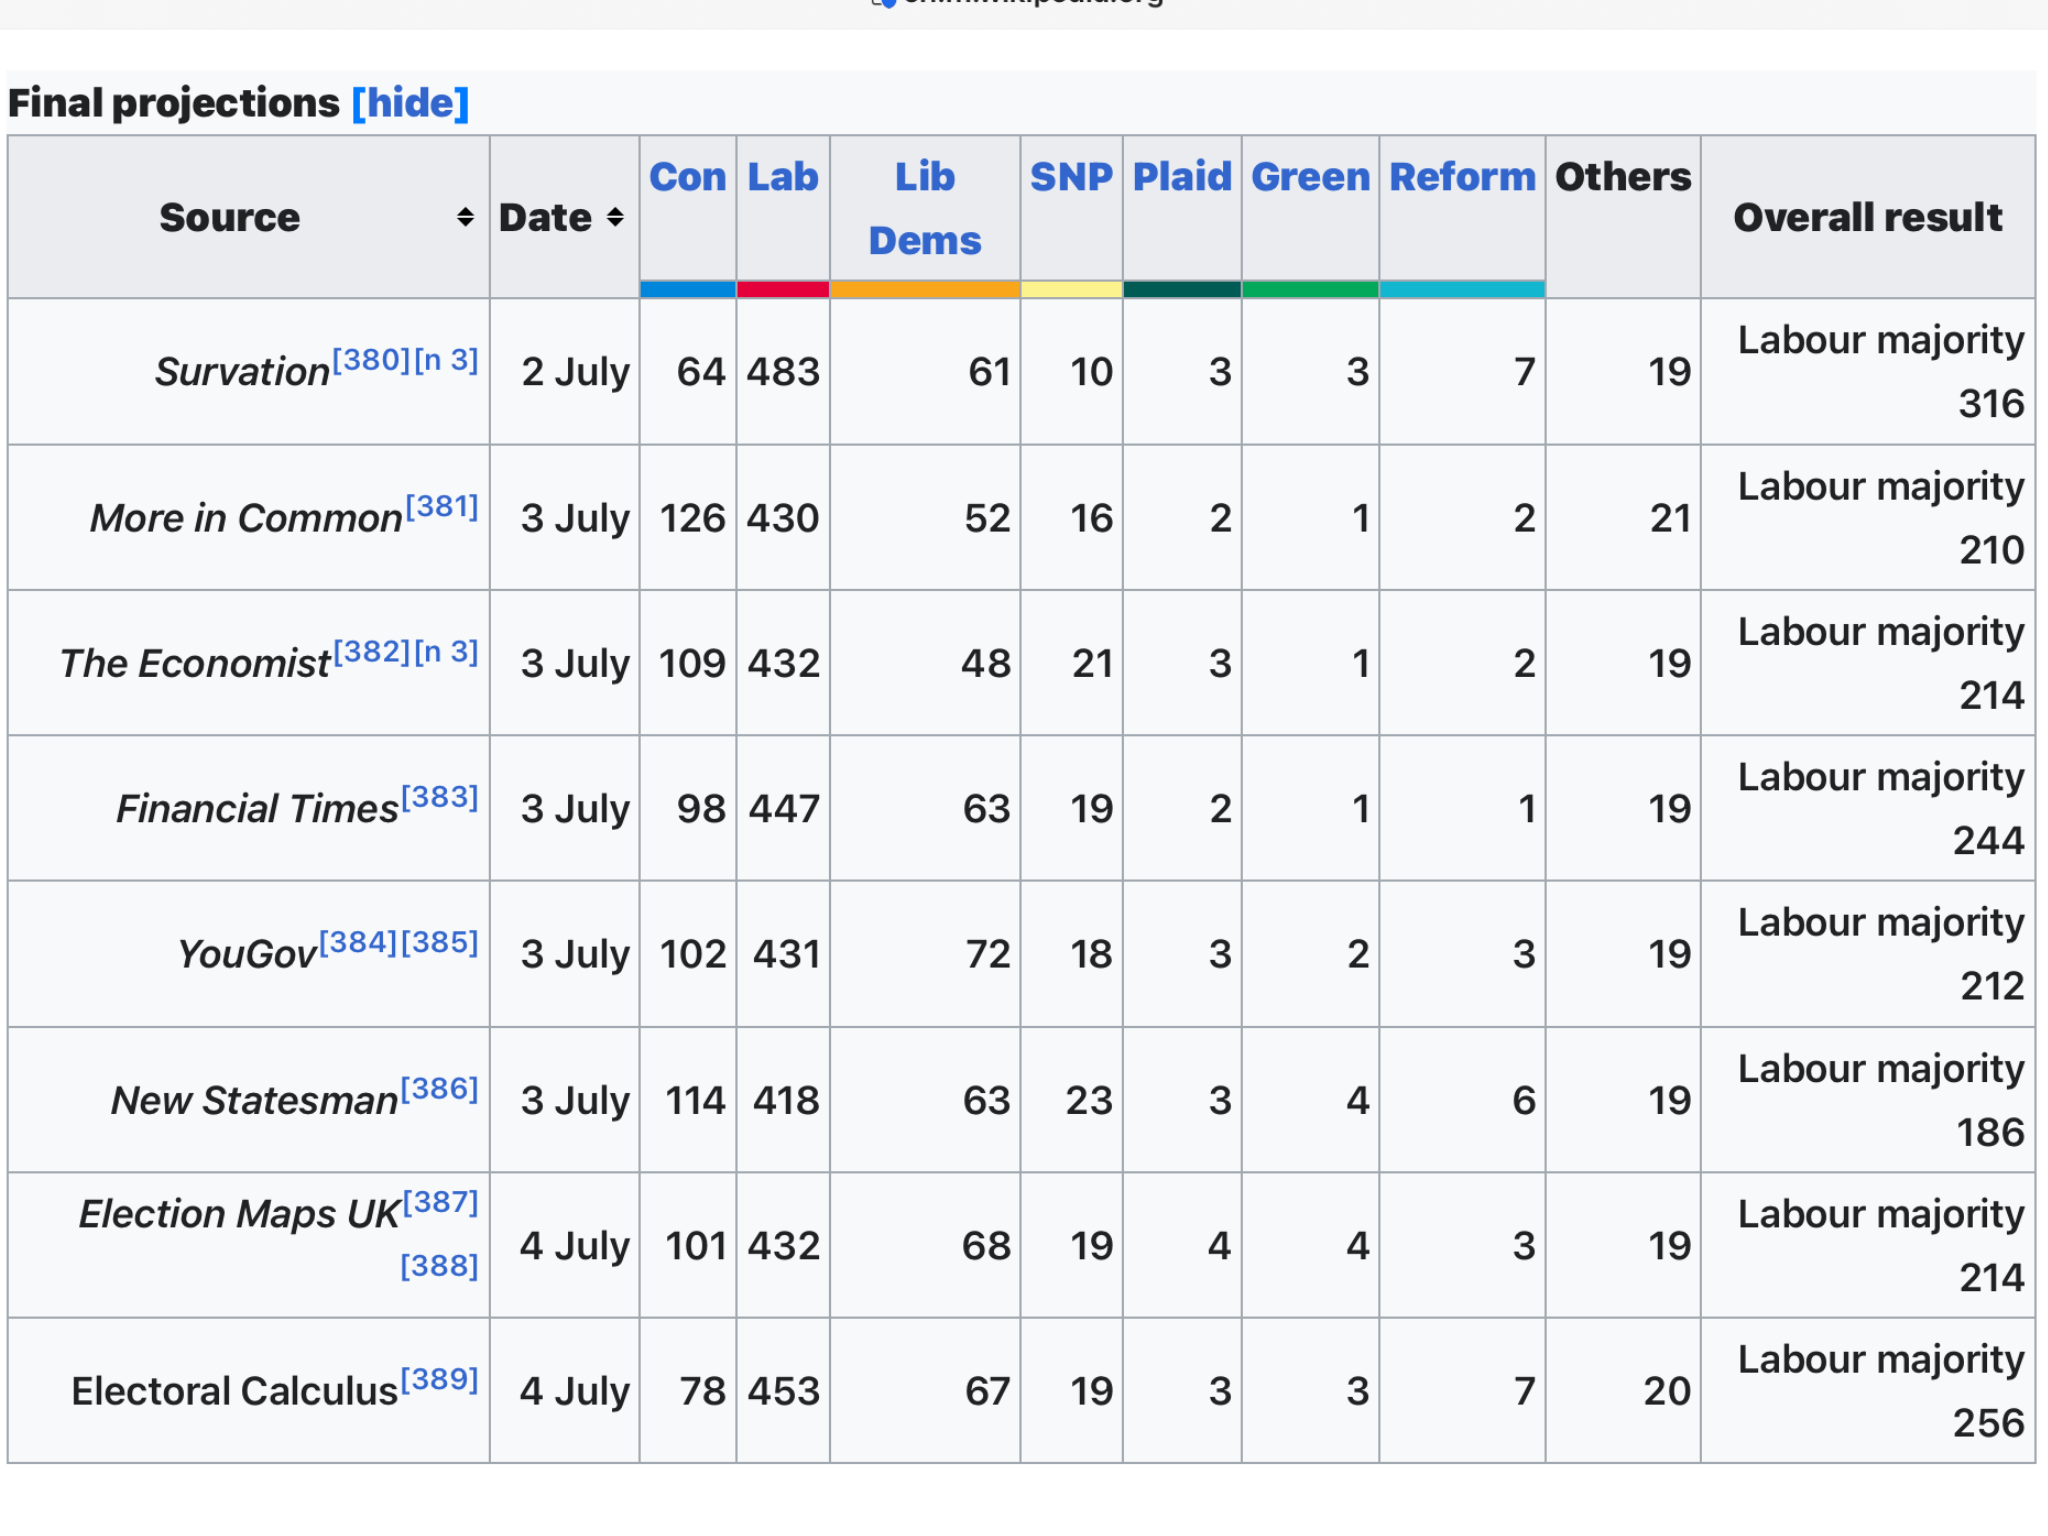Click the Lib Dems orange color bar
The width and height of the screenshot is (2048, 1536).
[925, 289]
